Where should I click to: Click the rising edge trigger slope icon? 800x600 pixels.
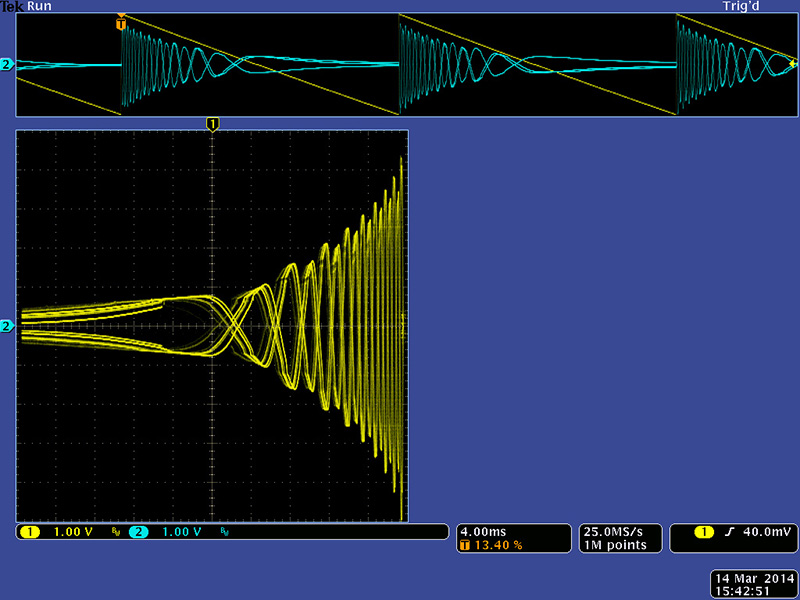coord(728,532)
